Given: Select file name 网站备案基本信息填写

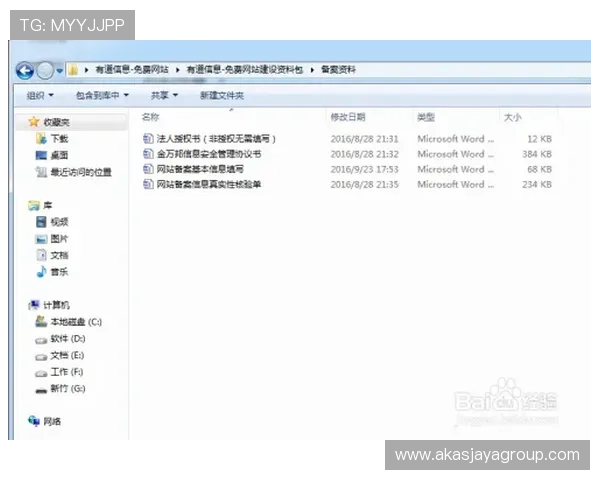Looking at the screenshot, I should coord(200,169).
